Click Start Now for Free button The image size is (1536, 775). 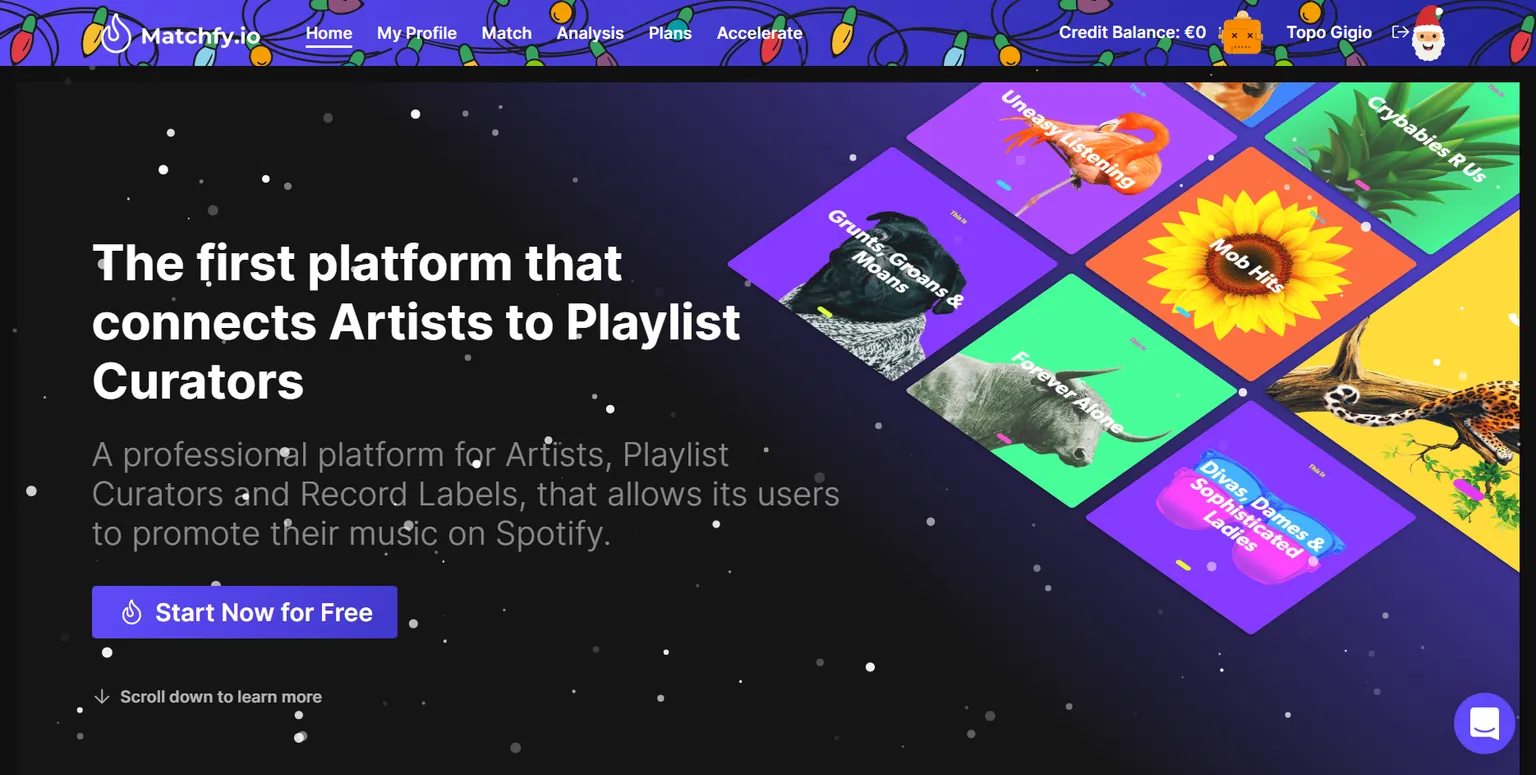(245, 612)
